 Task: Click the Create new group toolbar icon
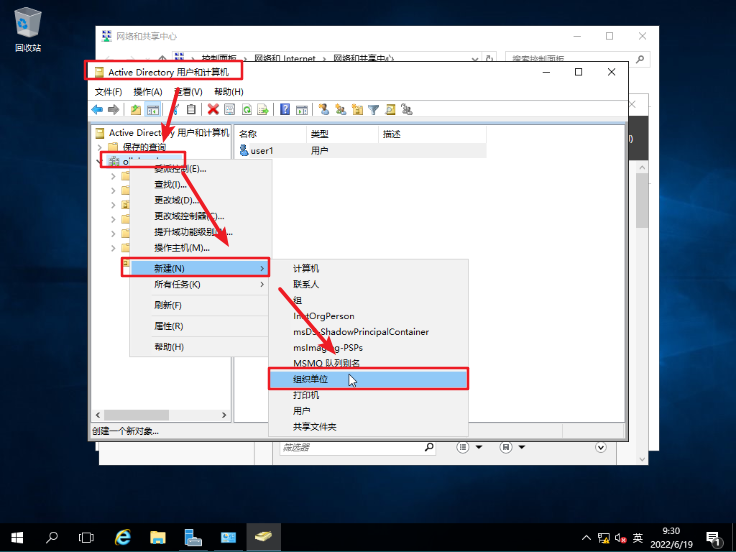[x=340, y=109]
